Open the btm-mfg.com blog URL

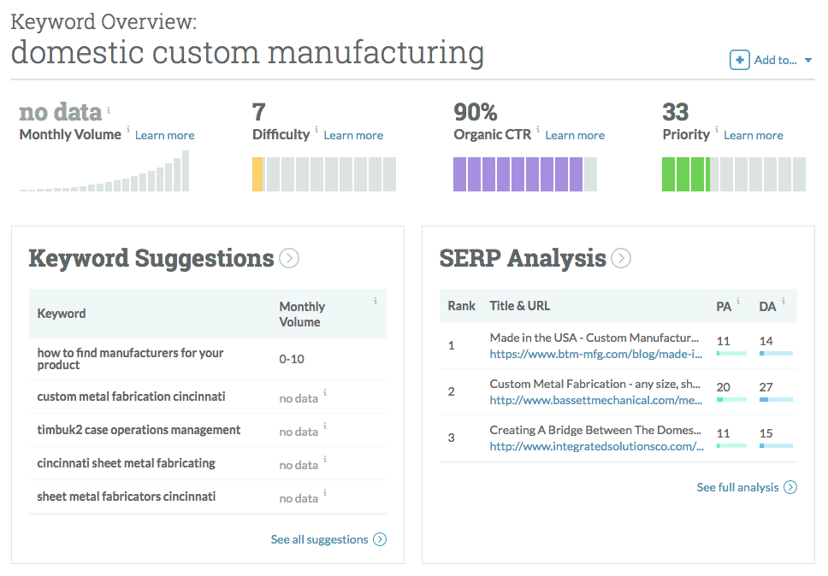(x=596, y=354)
